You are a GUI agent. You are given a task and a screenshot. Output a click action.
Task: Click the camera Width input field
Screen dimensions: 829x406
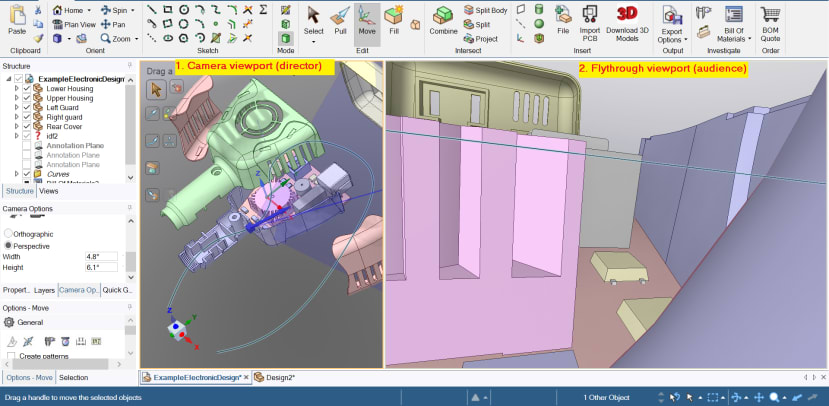tap(102, 256)
